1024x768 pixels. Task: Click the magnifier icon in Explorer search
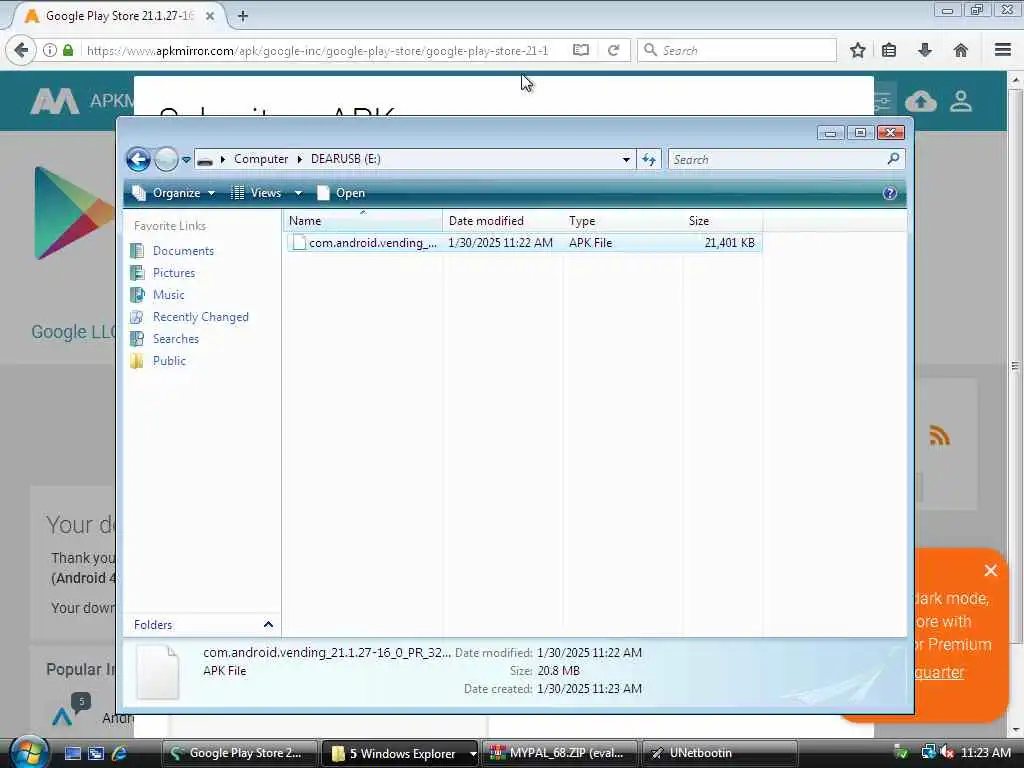tap(893, 159)
